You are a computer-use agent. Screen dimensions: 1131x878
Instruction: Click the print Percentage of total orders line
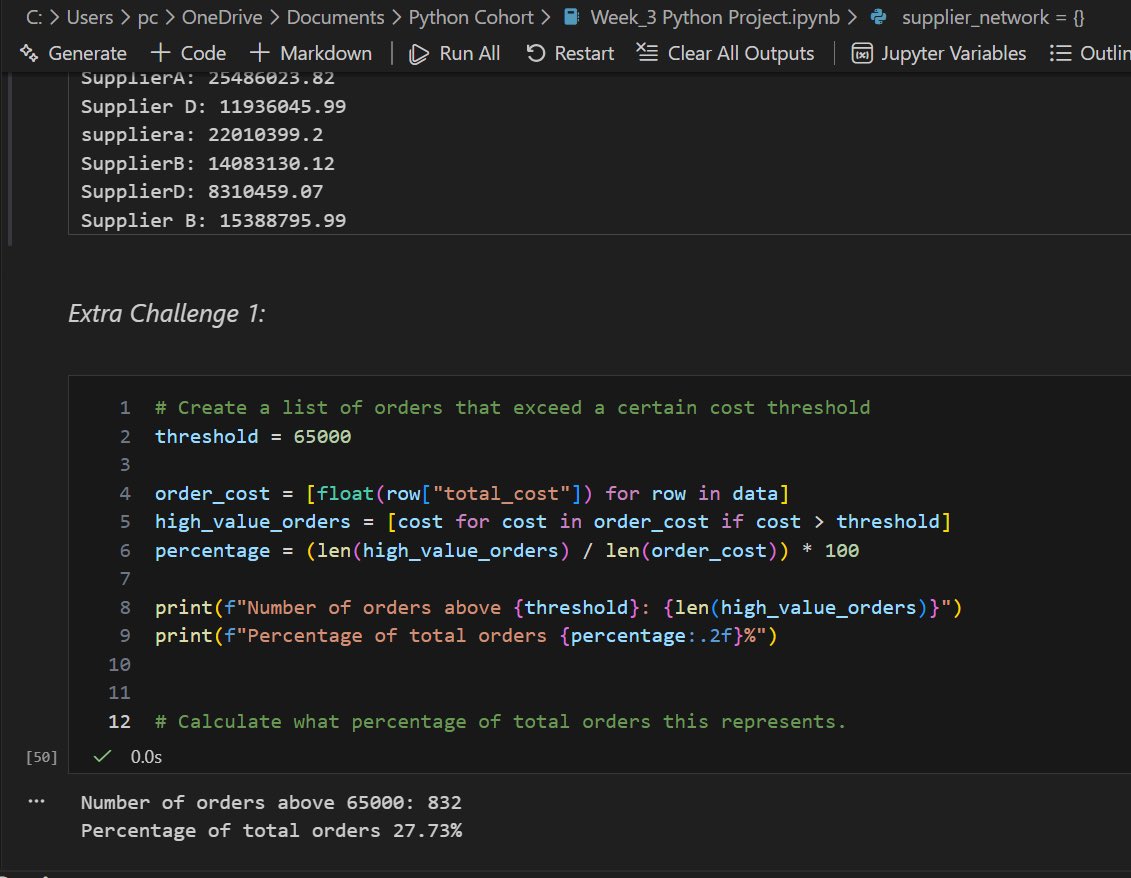[x=466, y=635]
